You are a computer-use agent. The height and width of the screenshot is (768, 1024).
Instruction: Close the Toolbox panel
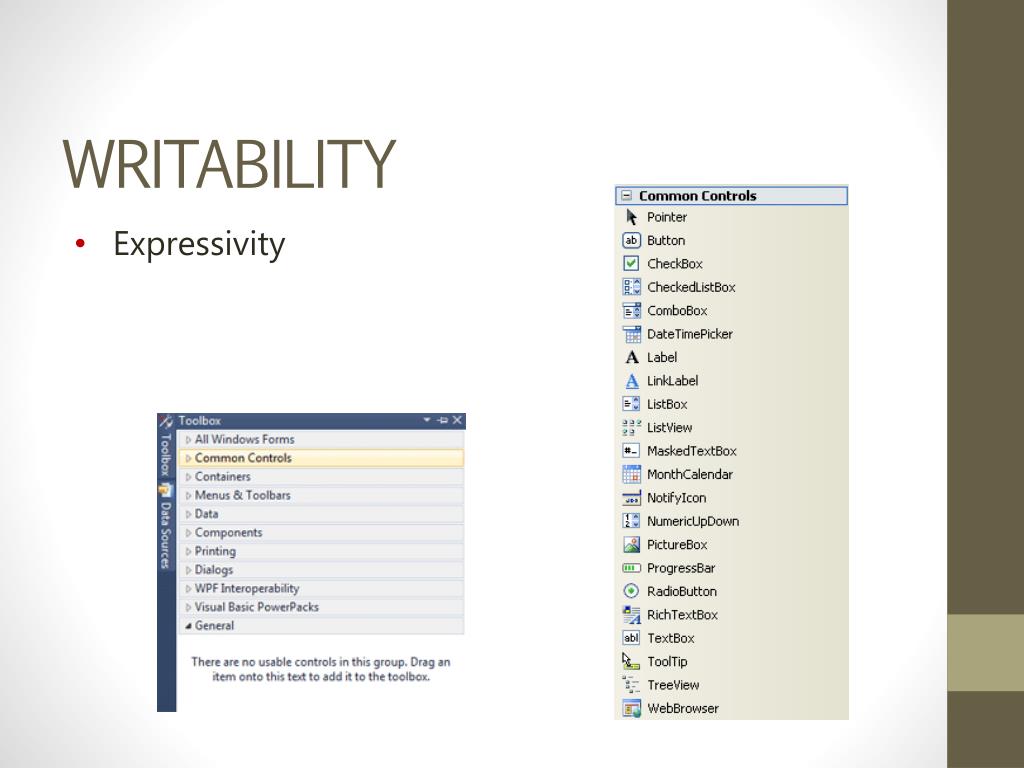point(457,420)
